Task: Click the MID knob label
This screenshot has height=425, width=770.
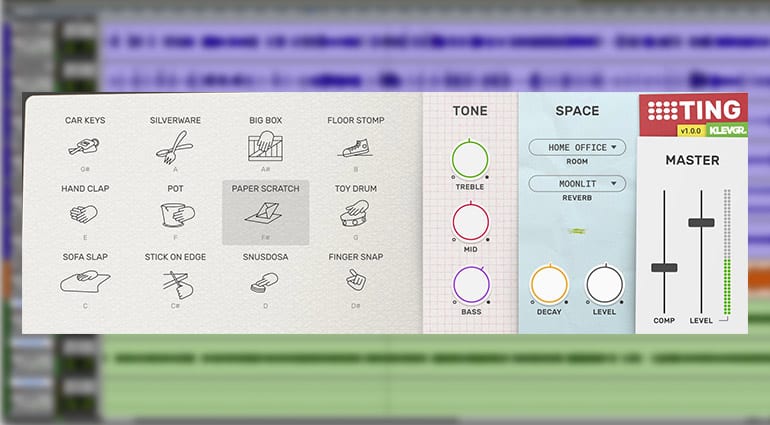Action: [x=470, y=250]
